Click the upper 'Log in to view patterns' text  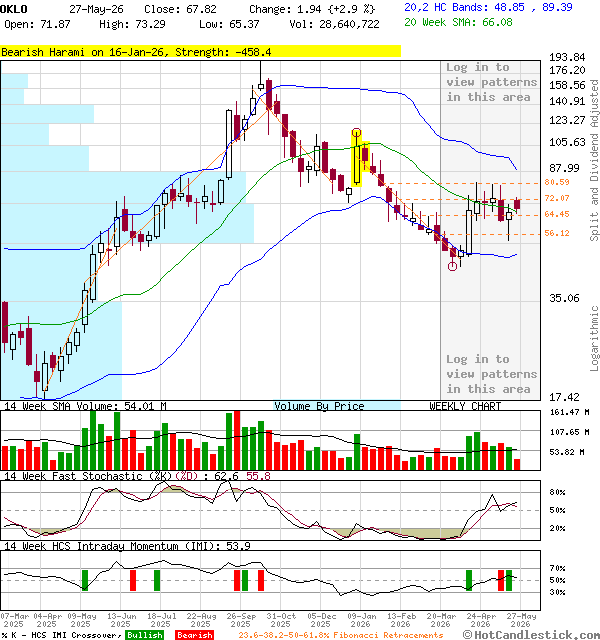pyautogui.click(x=491, y=82)
